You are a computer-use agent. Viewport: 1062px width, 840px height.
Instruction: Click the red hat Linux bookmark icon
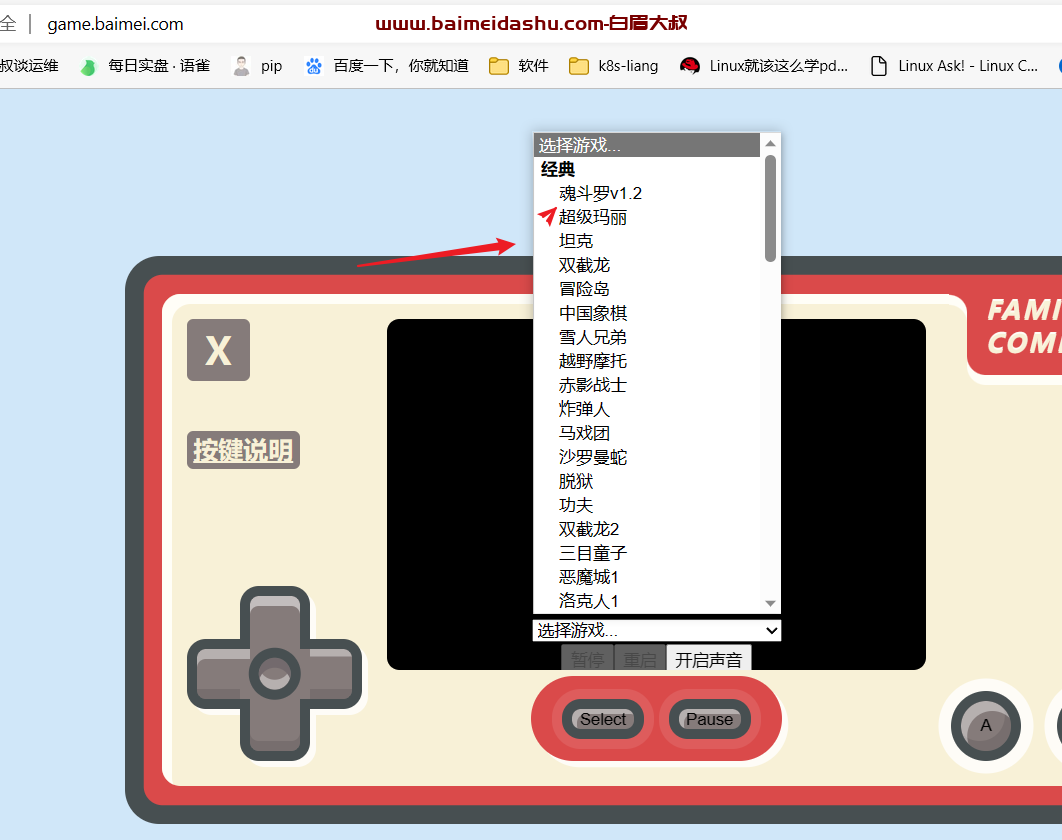pyautogui.click(x=689, y=66)
